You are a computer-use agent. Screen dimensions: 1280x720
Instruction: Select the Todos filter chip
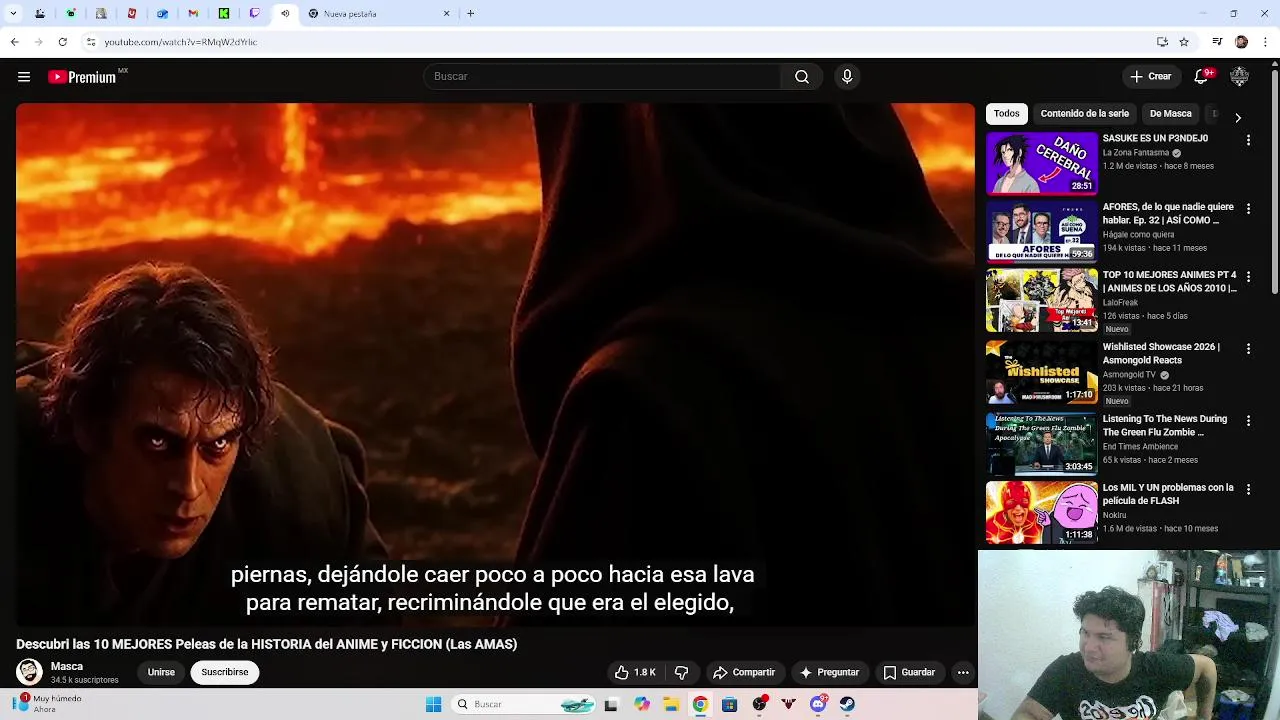pyautogui.click(x=1007, y=114)
